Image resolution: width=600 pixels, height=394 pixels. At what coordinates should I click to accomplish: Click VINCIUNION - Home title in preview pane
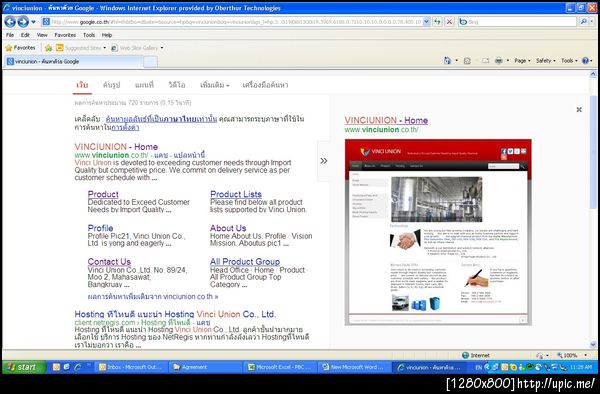[386, 120]
